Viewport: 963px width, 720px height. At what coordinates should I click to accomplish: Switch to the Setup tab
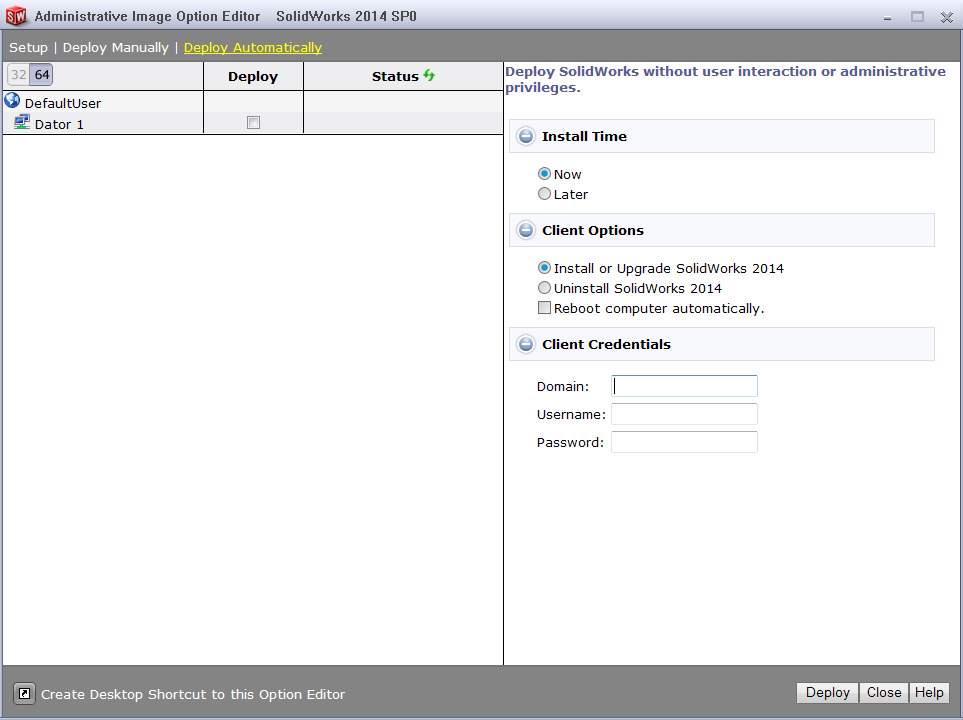(x=28, y=47)
